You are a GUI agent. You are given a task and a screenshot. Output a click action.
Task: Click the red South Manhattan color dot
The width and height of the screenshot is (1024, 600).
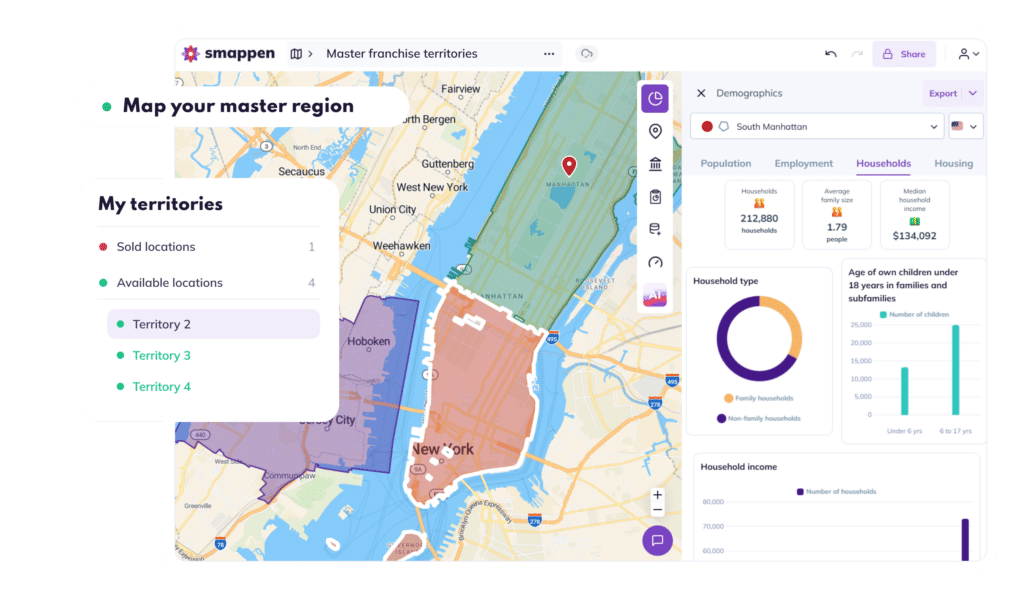[x=707, y=127]
